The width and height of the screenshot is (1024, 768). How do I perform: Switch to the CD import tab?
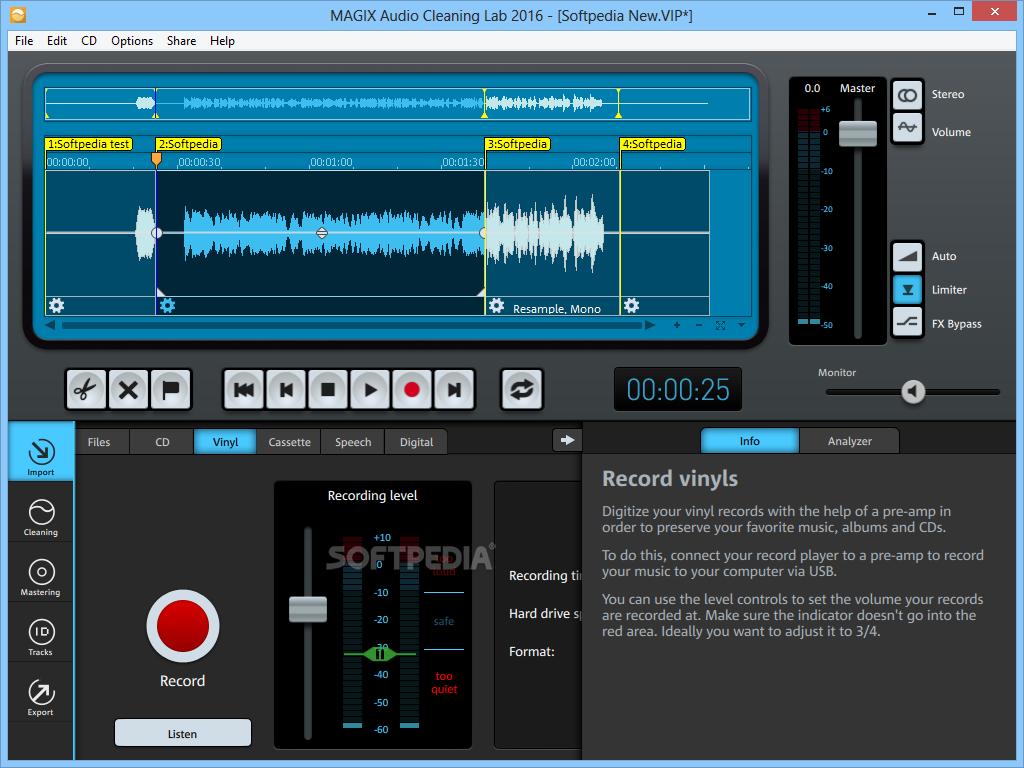point(163,442)
